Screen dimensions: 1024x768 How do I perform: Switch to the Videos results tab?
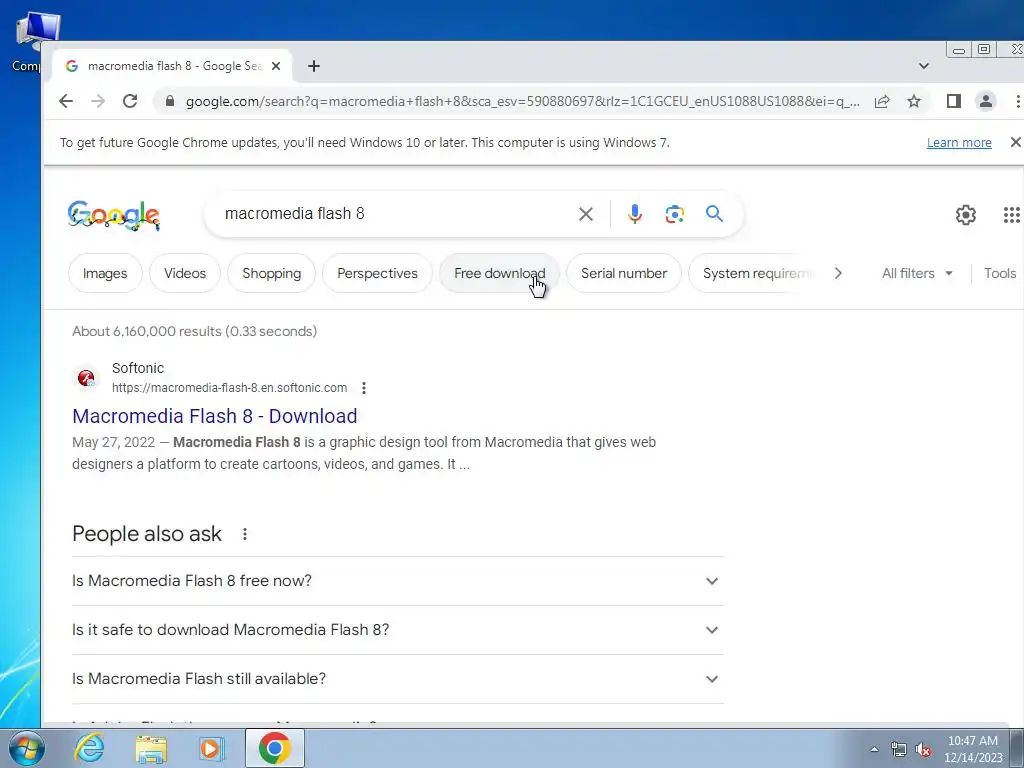pyautogui.click(x=185, y=273)
